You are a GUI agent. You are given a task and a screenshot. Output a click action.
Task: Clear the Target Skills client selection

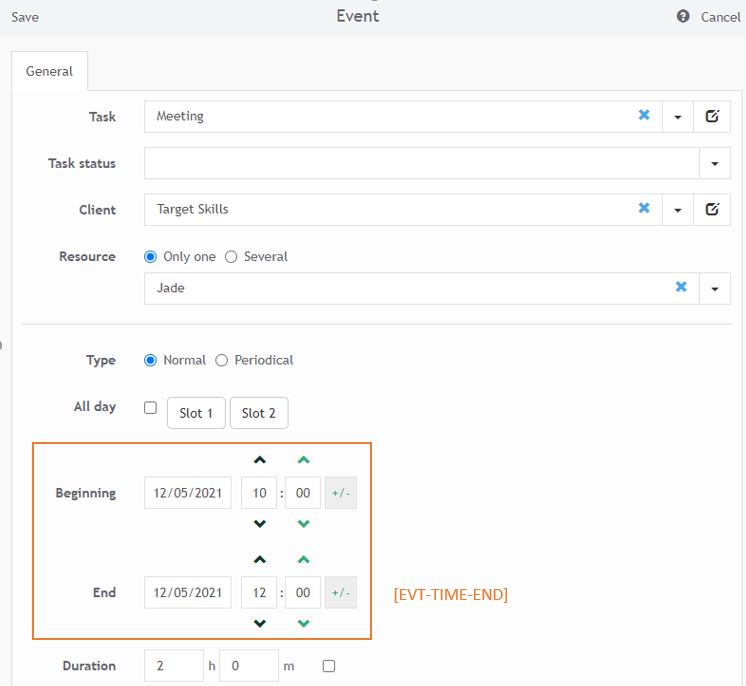[644, 209]
